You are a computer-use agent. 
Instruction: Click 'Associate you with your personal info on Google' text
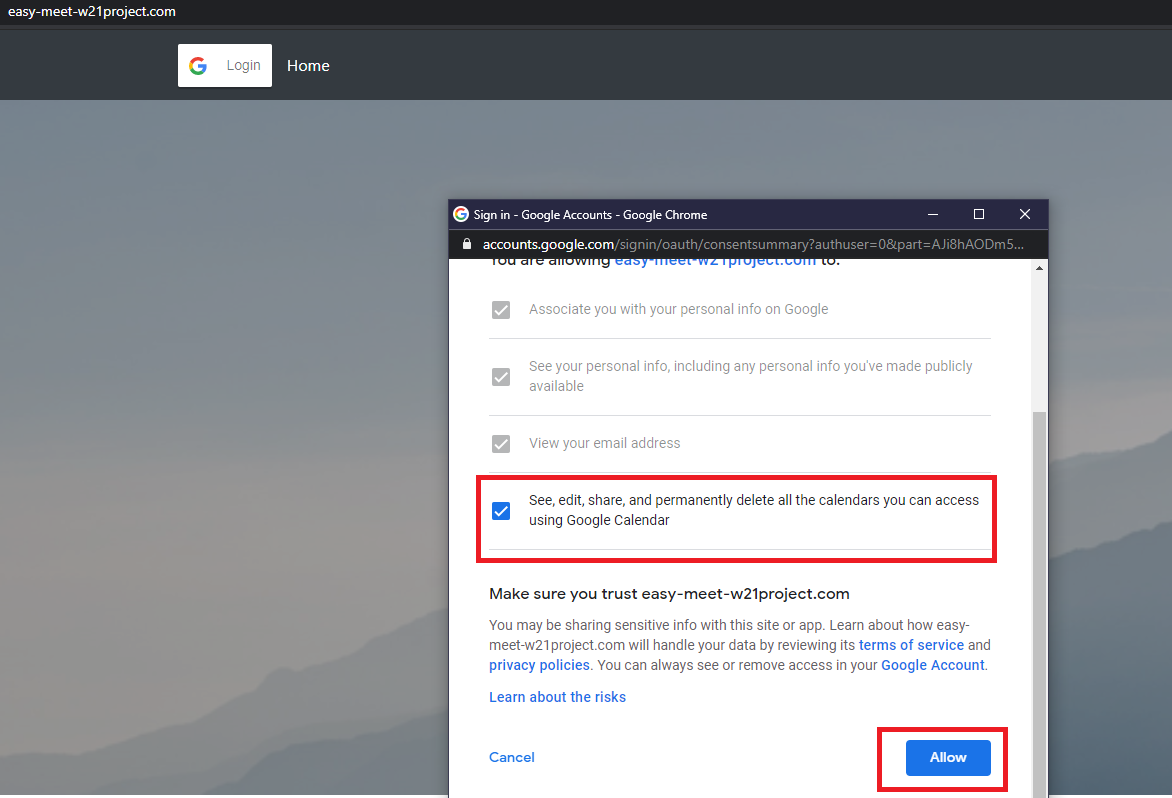[x=678, y=309]
